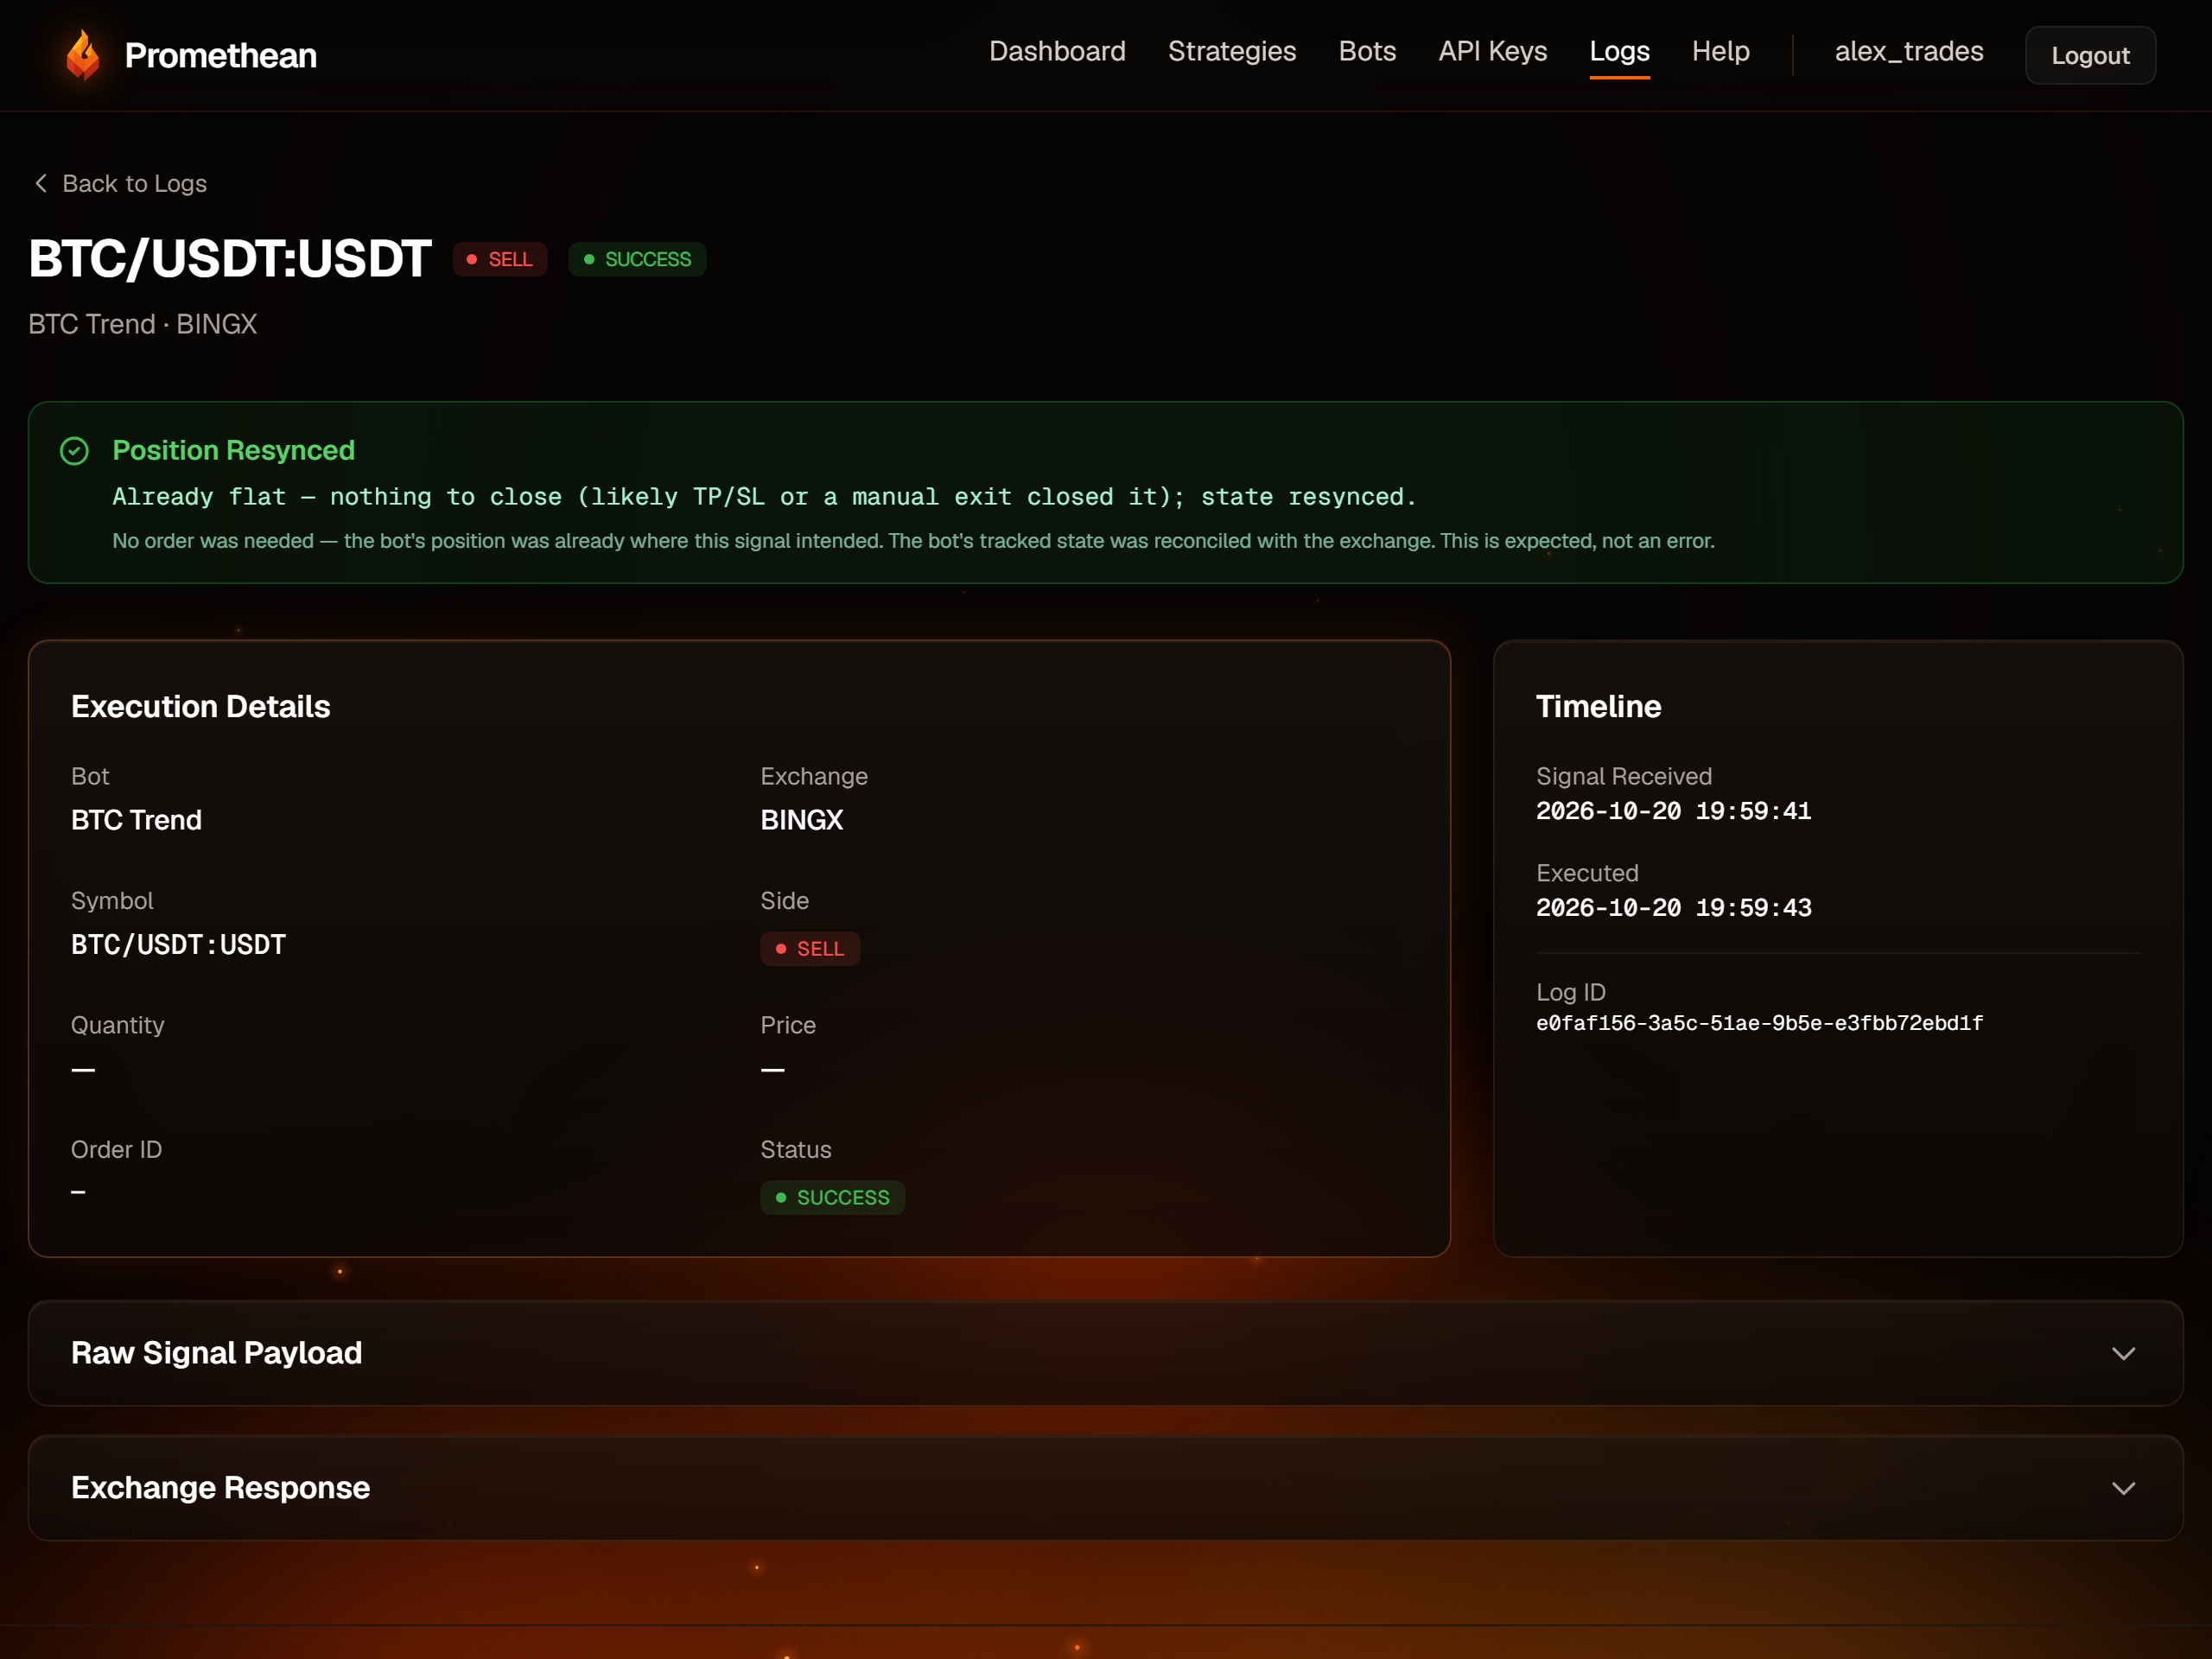Screen dimensions: 2212x1659
Task: Click the alex_trades username
Action: (1908, 52)
